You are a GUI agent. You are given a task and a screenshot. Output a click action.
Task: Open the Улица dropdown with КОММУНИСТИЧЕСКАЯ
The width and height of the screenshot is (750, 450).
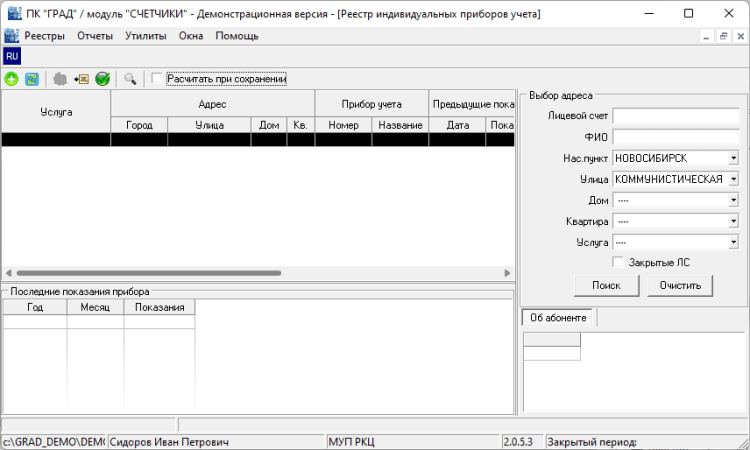coord(733,179)
